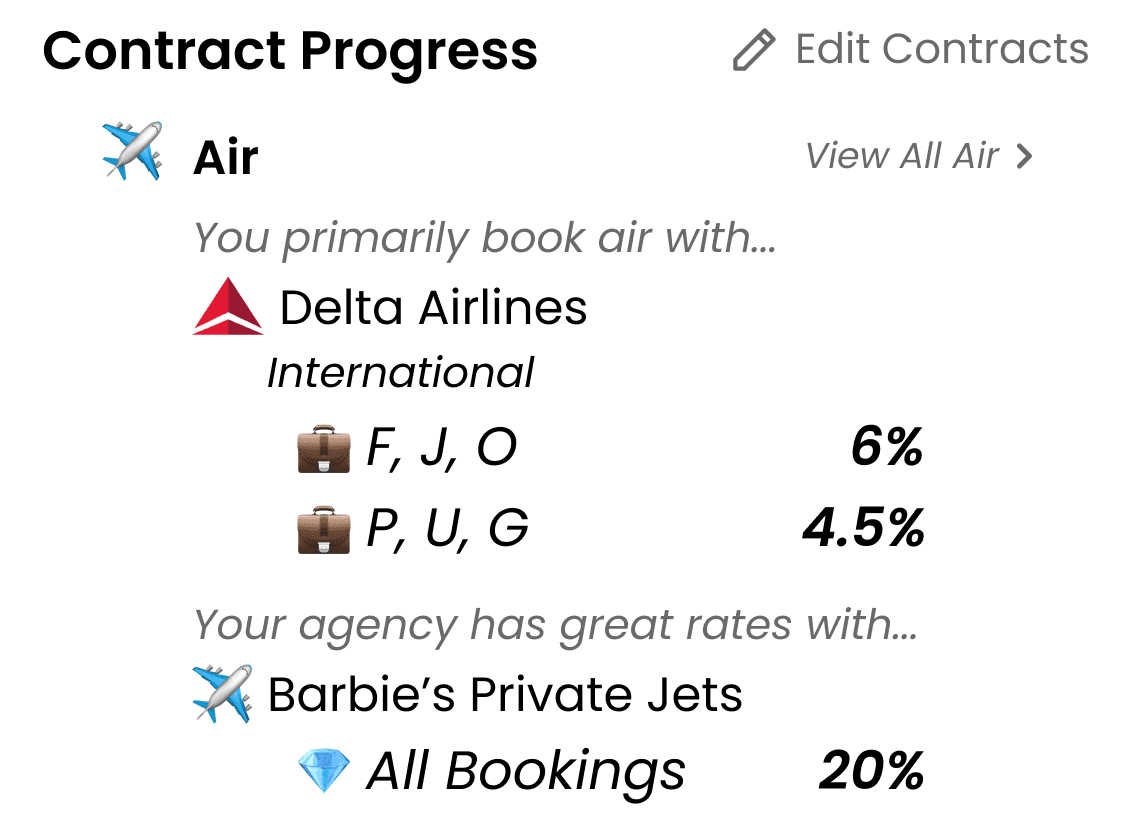Select the Delta Airlines name
Screen dimensions: 1134x822
pos(433,307)
